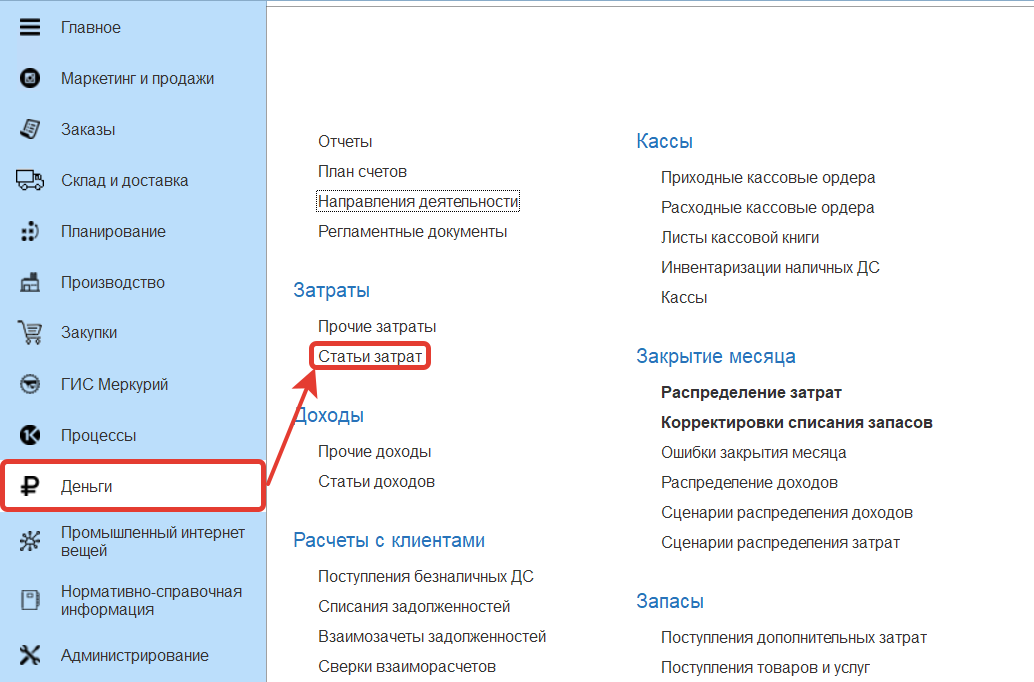This screenshot has height=682, width=1034.
Task: Open Приходные кассовые ордера
Action: click(768, 177)
